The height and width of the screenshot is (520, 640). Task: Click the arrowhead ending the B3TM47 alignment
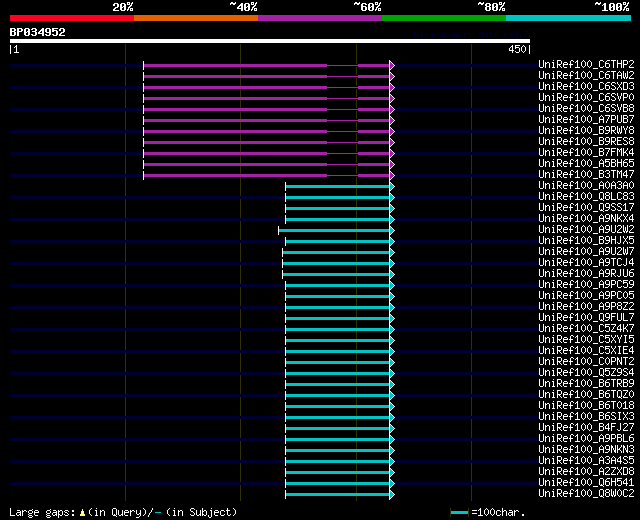[x=392, y=176]
